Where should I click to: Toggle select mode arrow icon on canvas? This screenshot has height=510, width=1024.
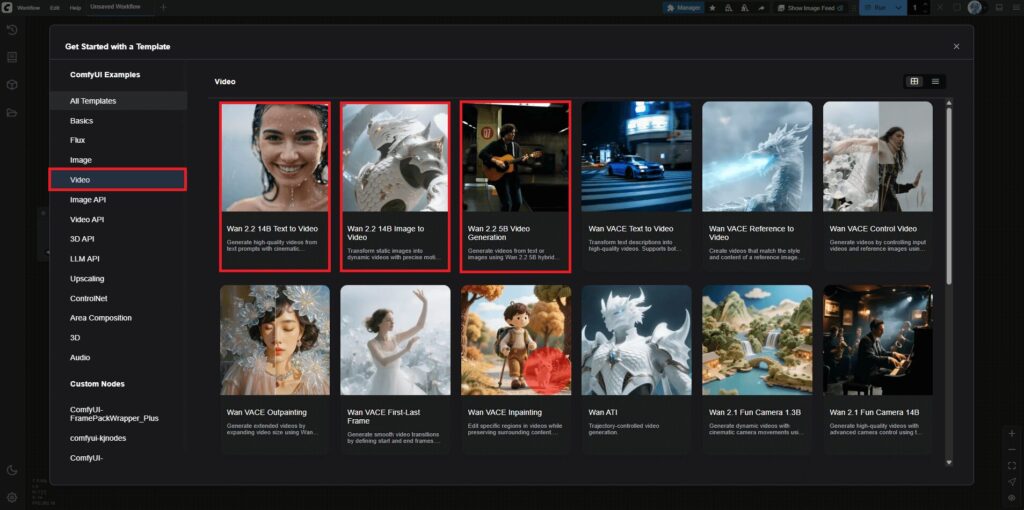pyautogui.click(x=1012, y=482)
